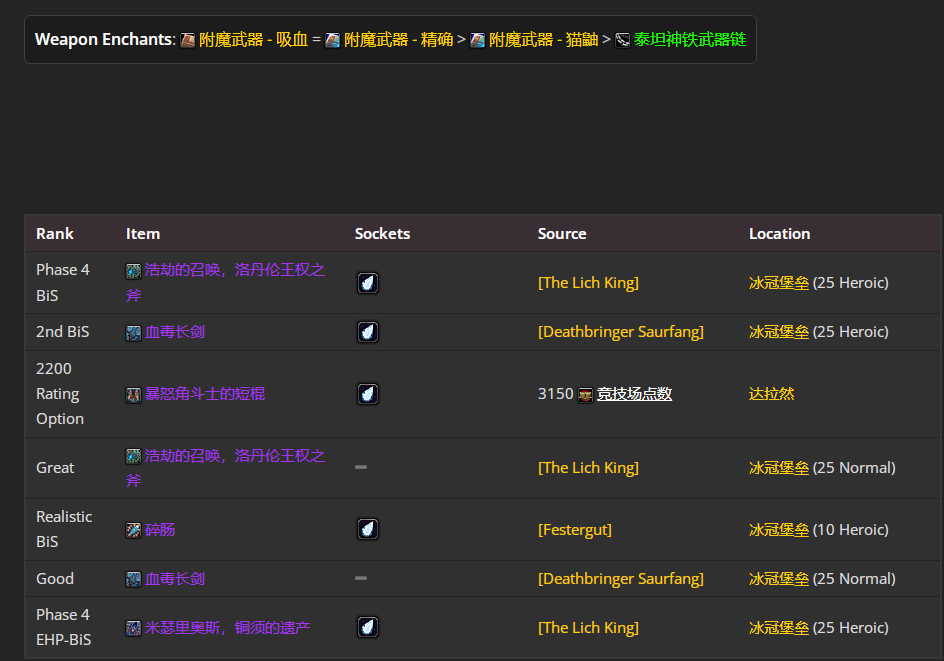Click the 暴怒角斗士的短棍 item icon
This screenshot has width=944, height=661.
tap(133, 395)
